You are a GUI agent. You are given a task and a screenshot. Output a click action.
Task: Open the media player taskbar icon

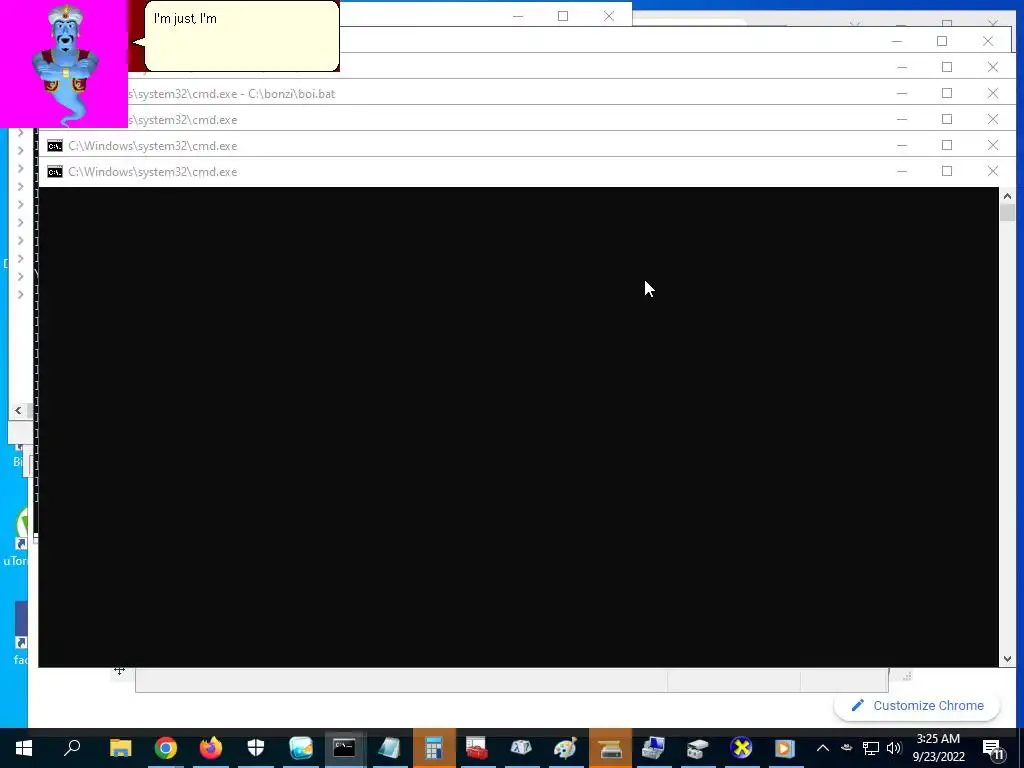[785, 748]
